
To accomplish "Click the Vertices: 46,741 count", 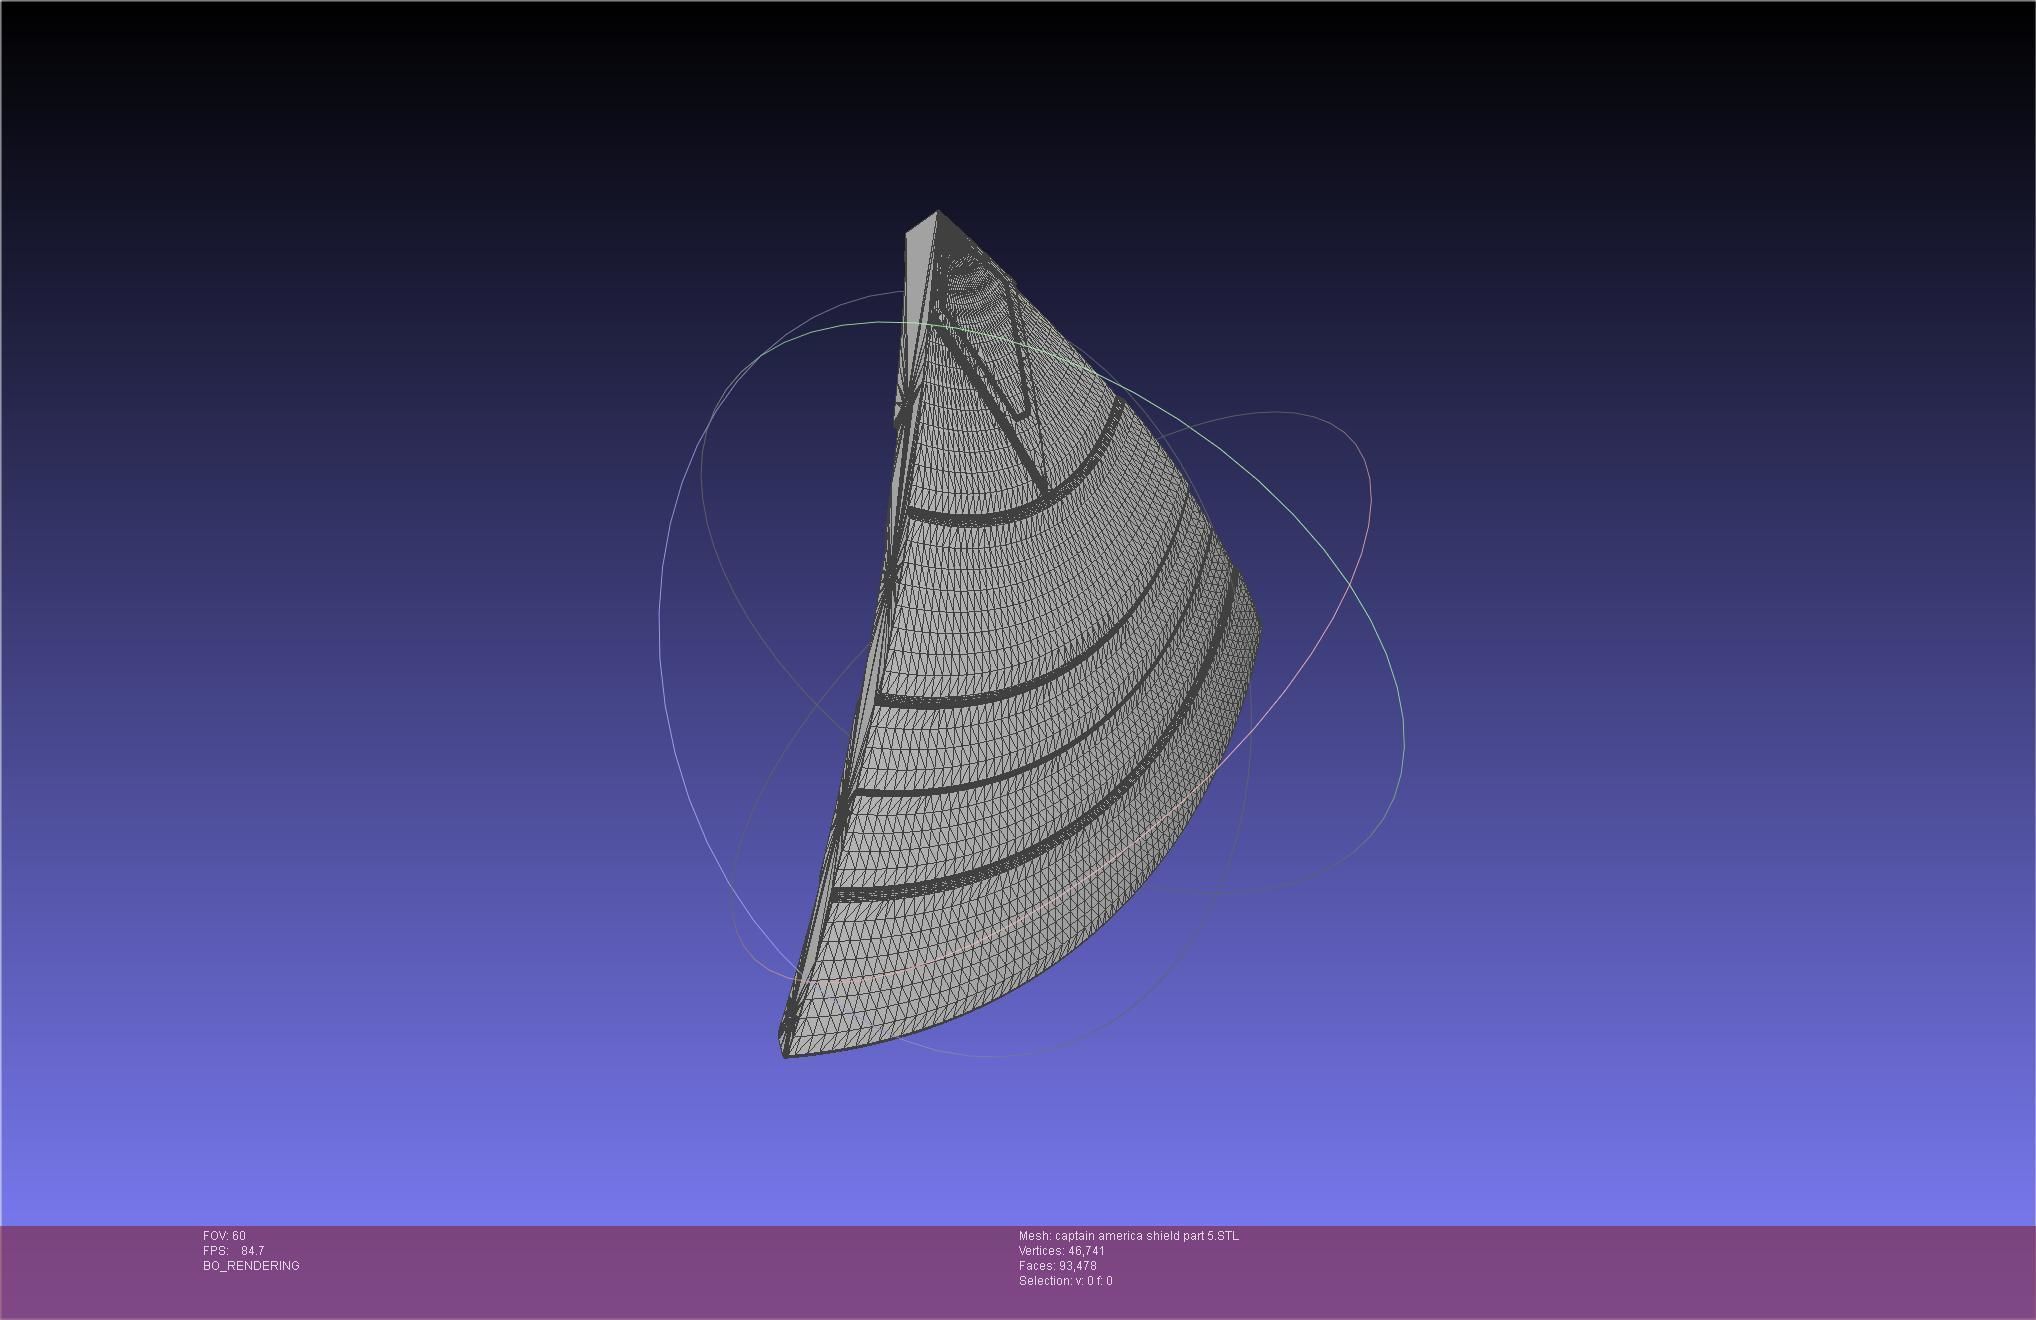I will [x=1062, y=1251].
